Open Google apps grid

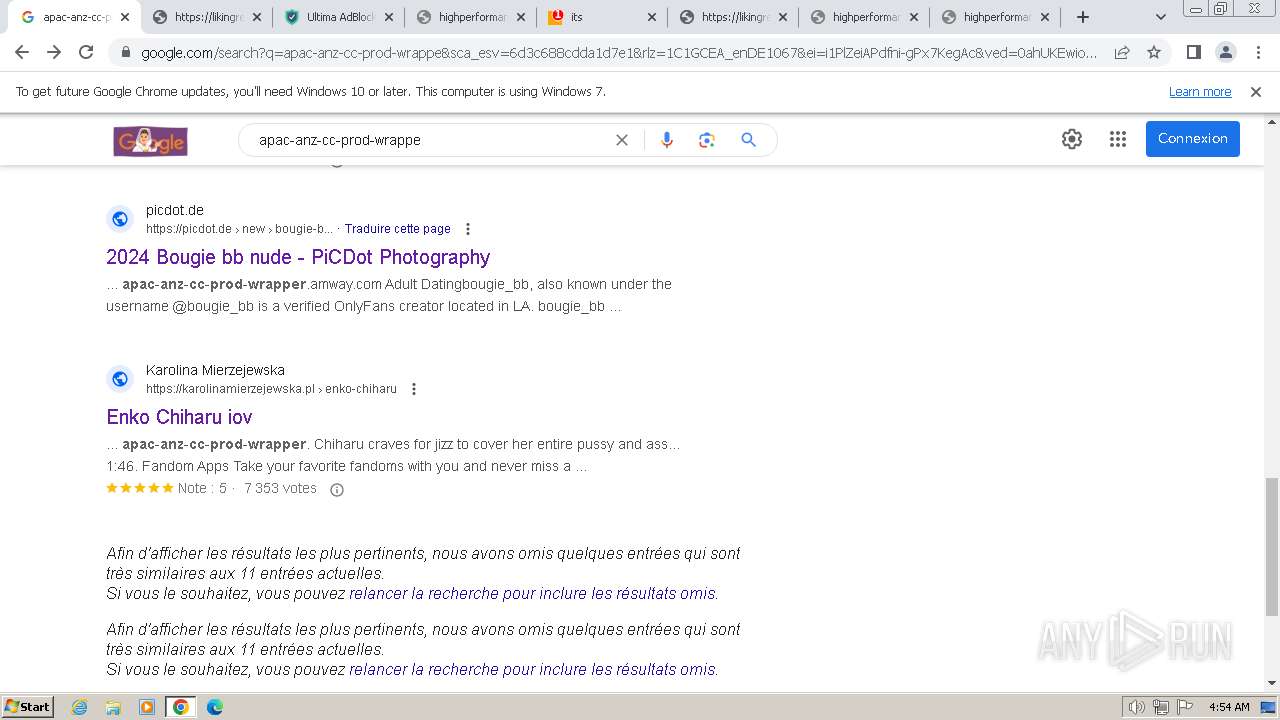pyautogui.click(x=1118, y=139)
